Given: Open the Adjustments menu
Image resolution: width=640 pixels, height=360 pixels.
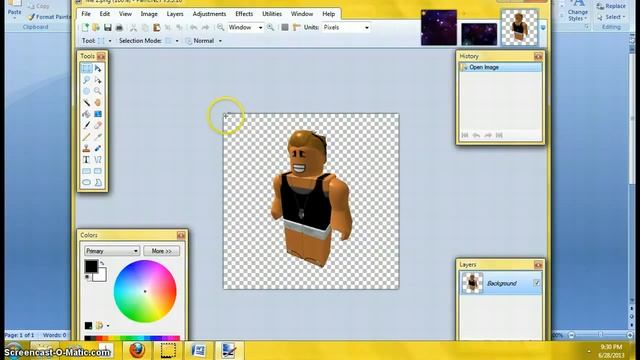Looking at the screenshot, I should point(209,14).
